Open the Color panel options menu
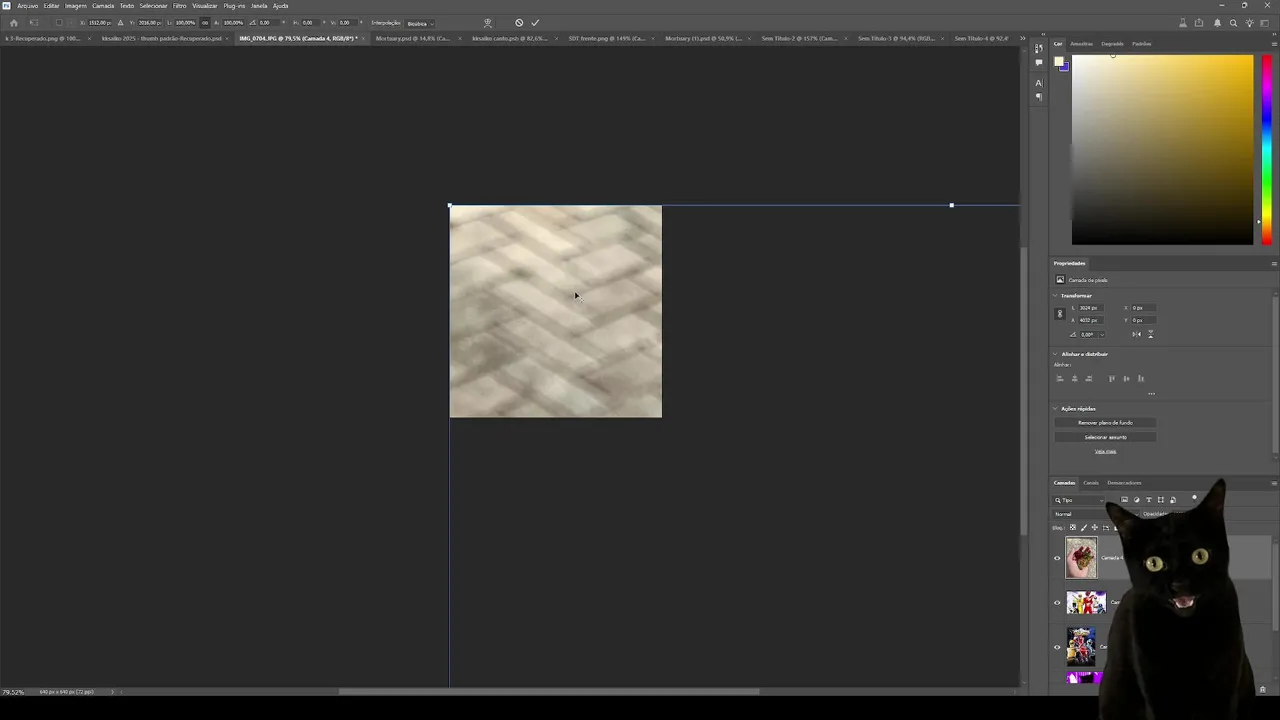This screenshot has height=720, width=1280. coord(1274,44)
